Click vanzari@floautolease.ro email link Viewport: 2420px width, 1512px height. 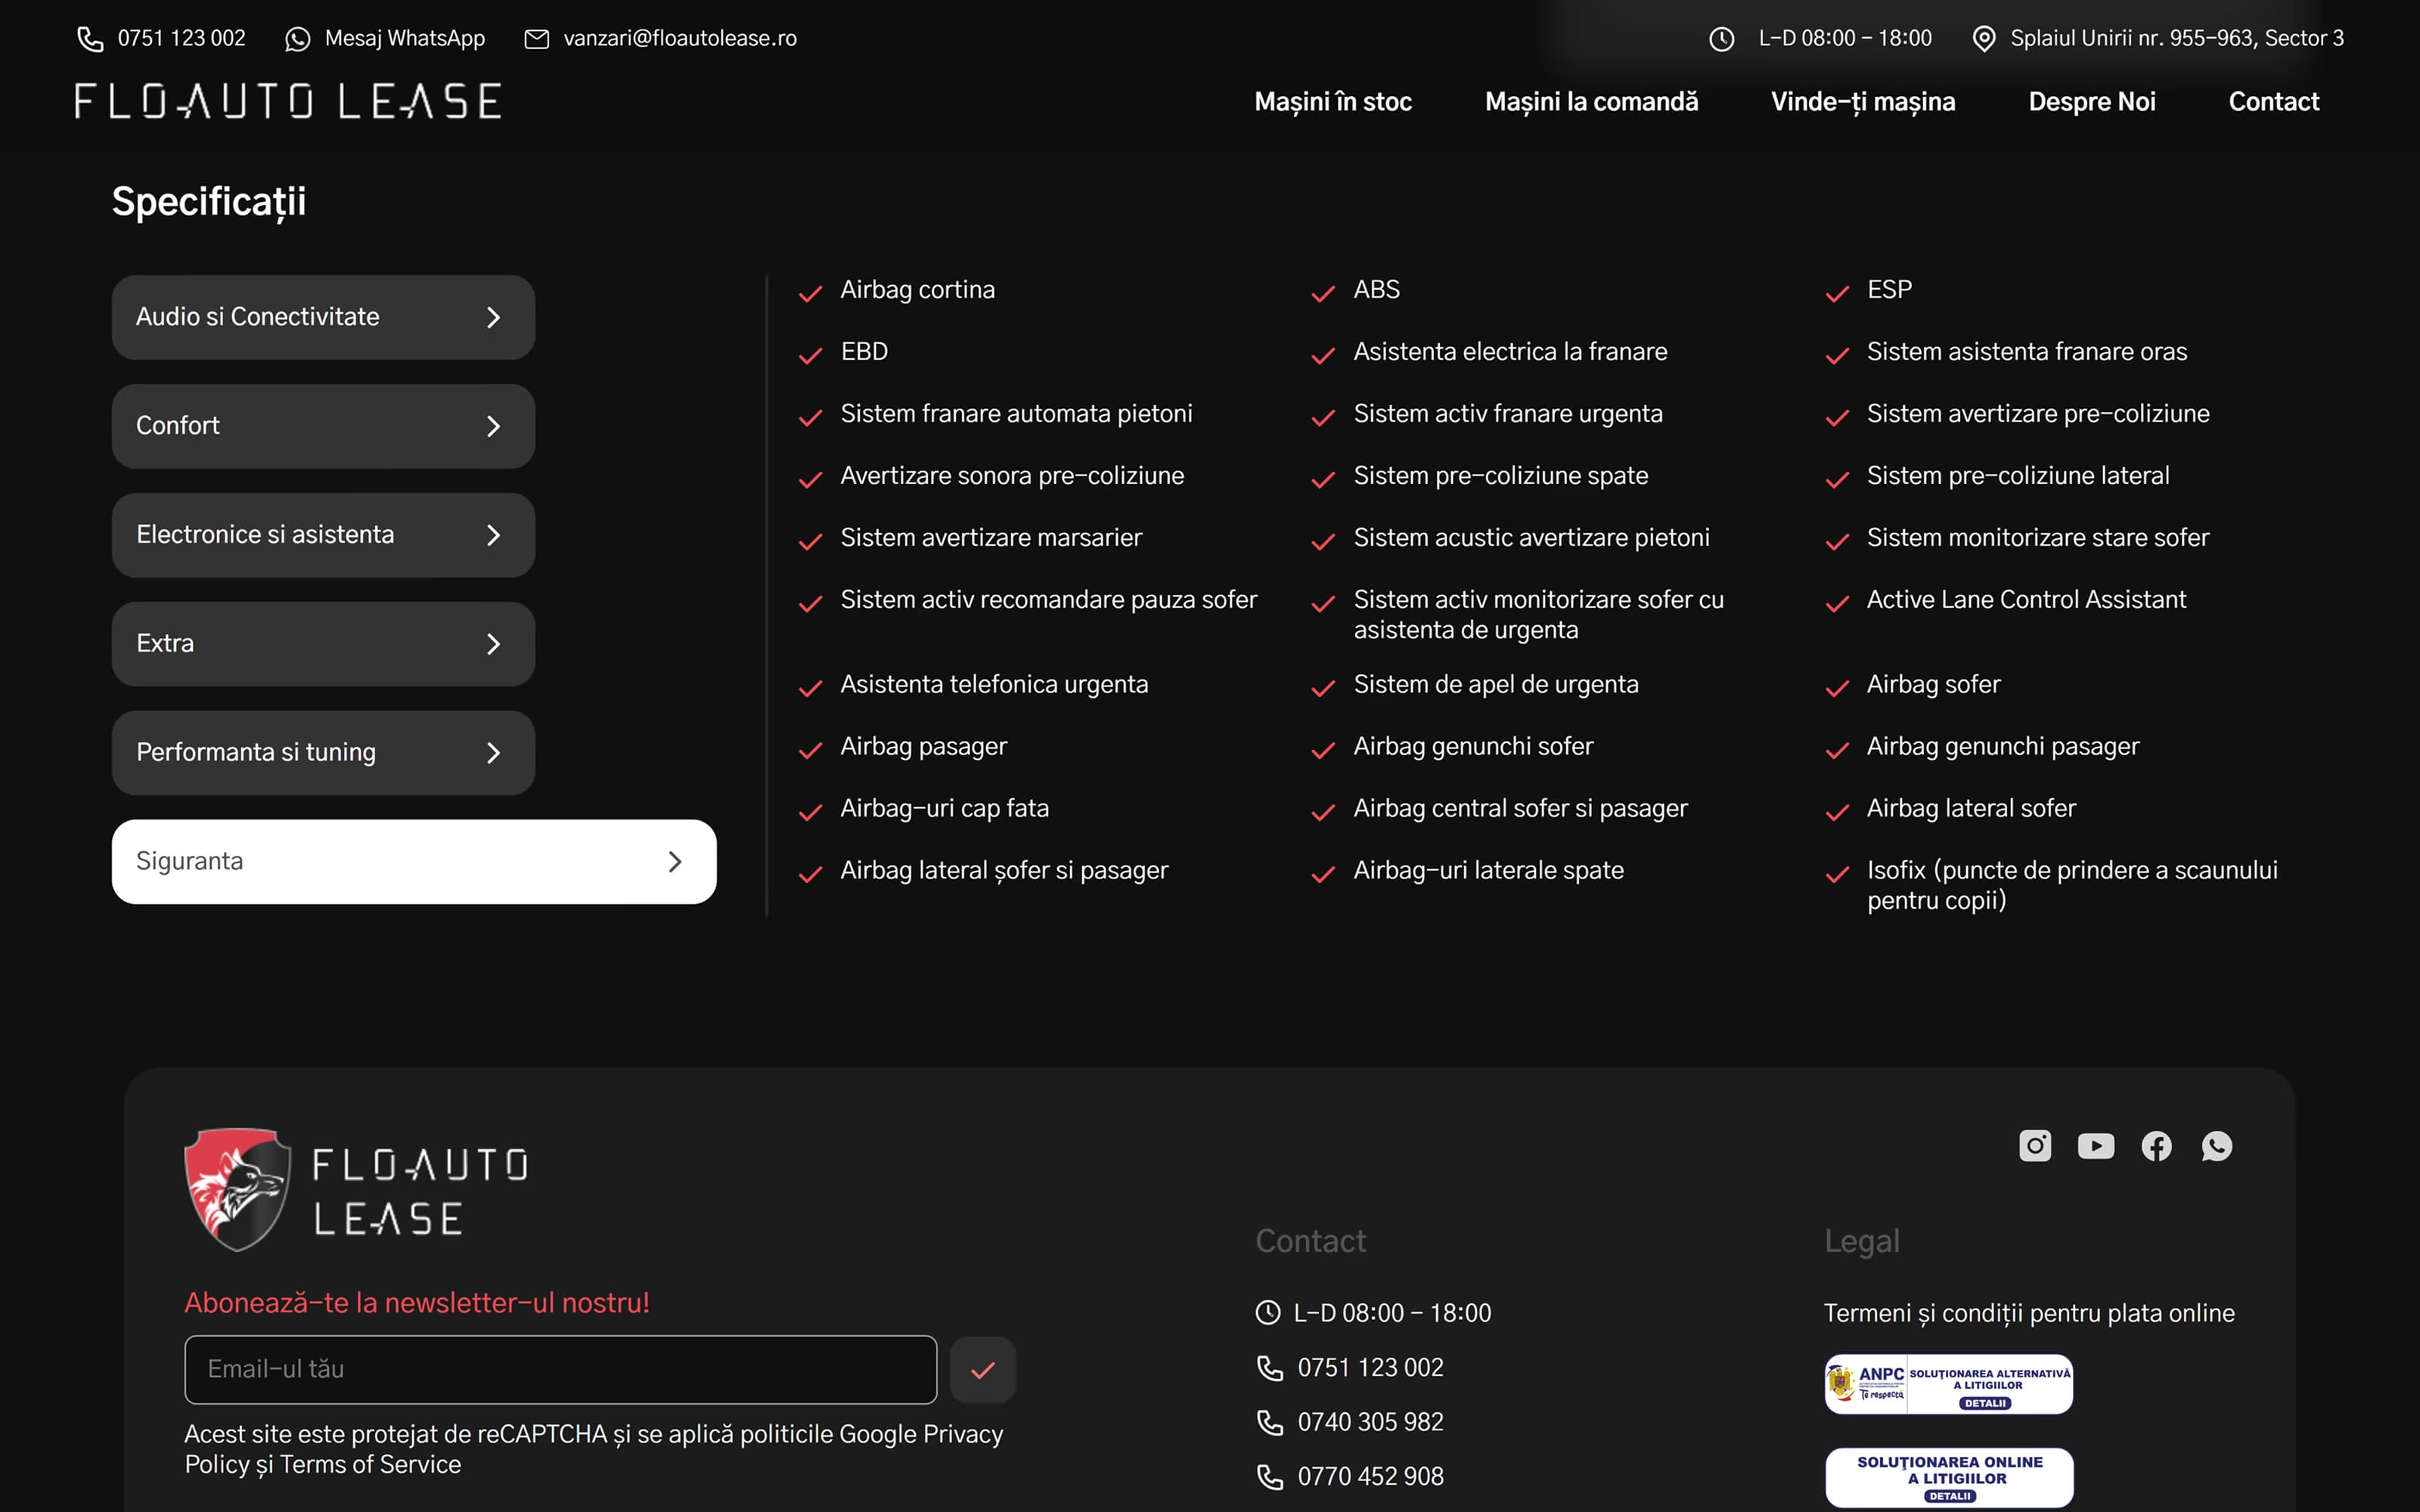680,39
